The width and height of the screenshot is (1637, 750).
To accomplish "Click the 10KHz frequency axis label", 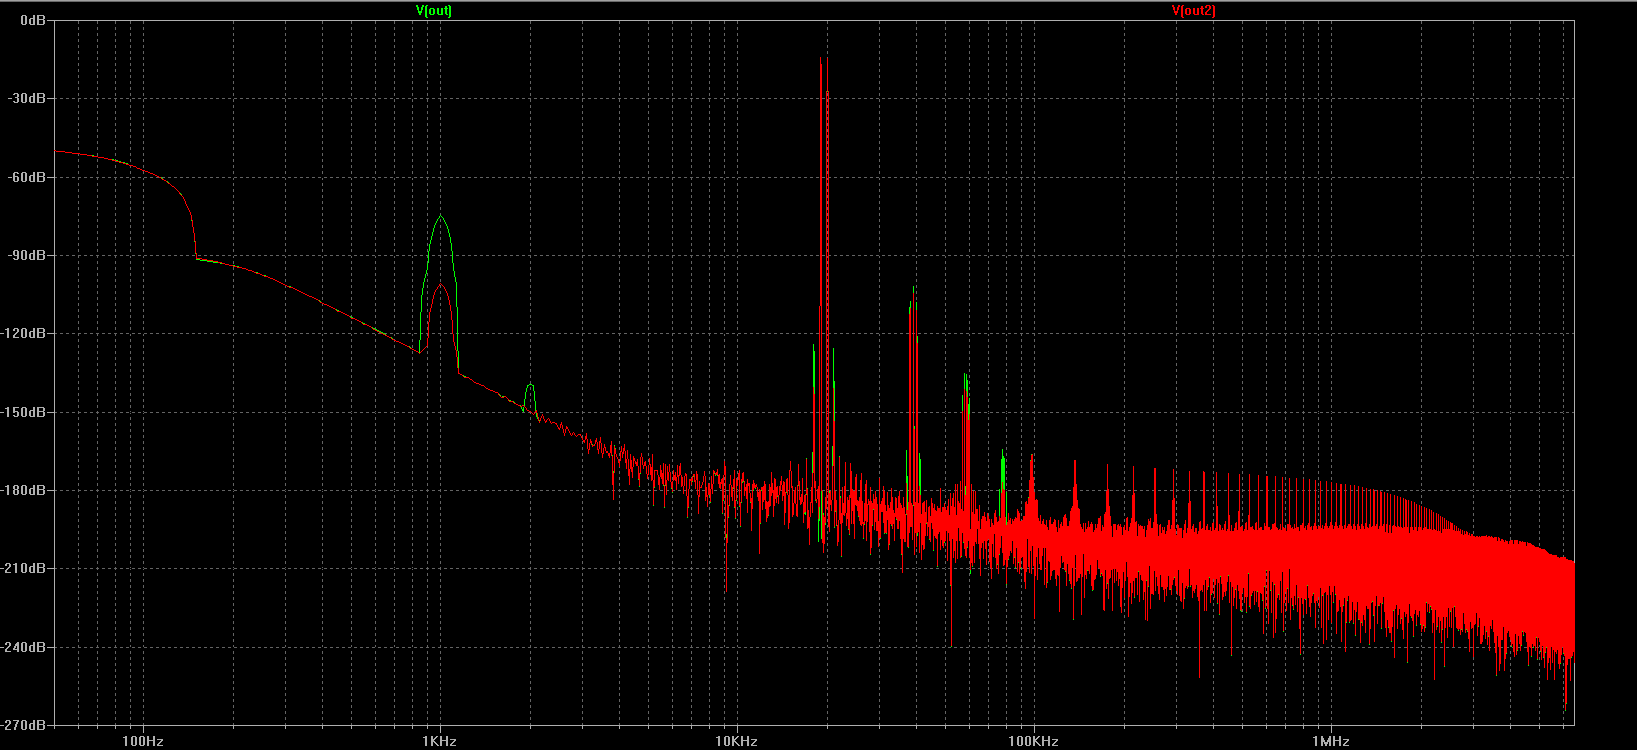I will pyautogui.click(x=736, y=741).
